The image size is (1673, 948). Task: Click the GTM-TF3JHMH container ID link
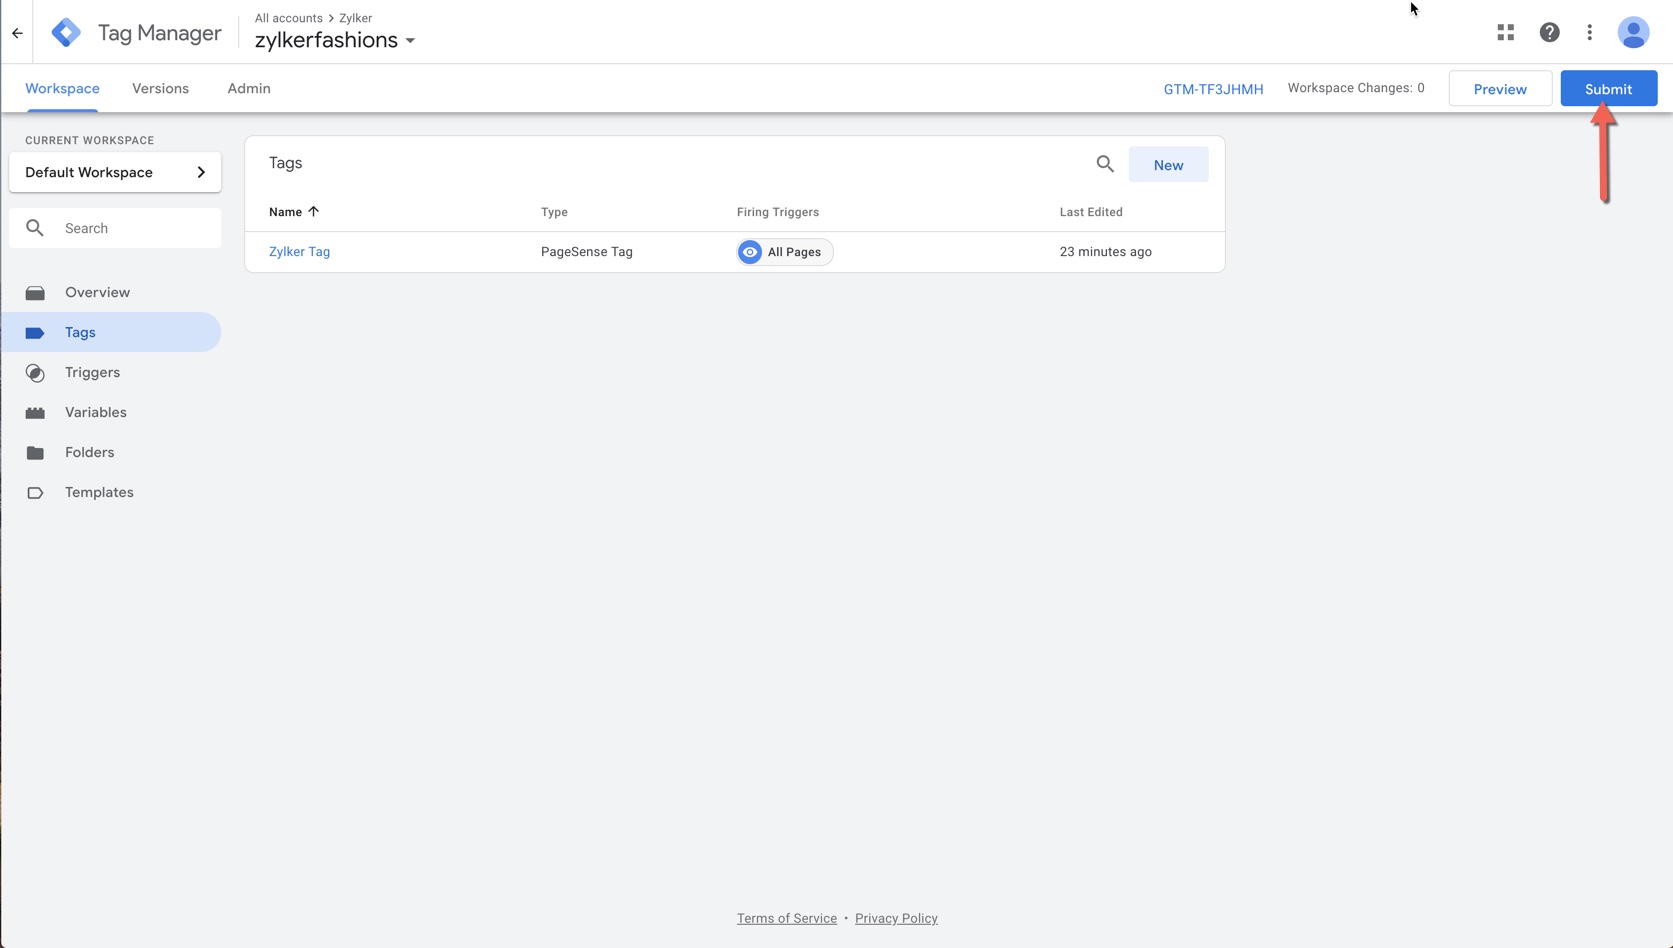coord(1213,89)
